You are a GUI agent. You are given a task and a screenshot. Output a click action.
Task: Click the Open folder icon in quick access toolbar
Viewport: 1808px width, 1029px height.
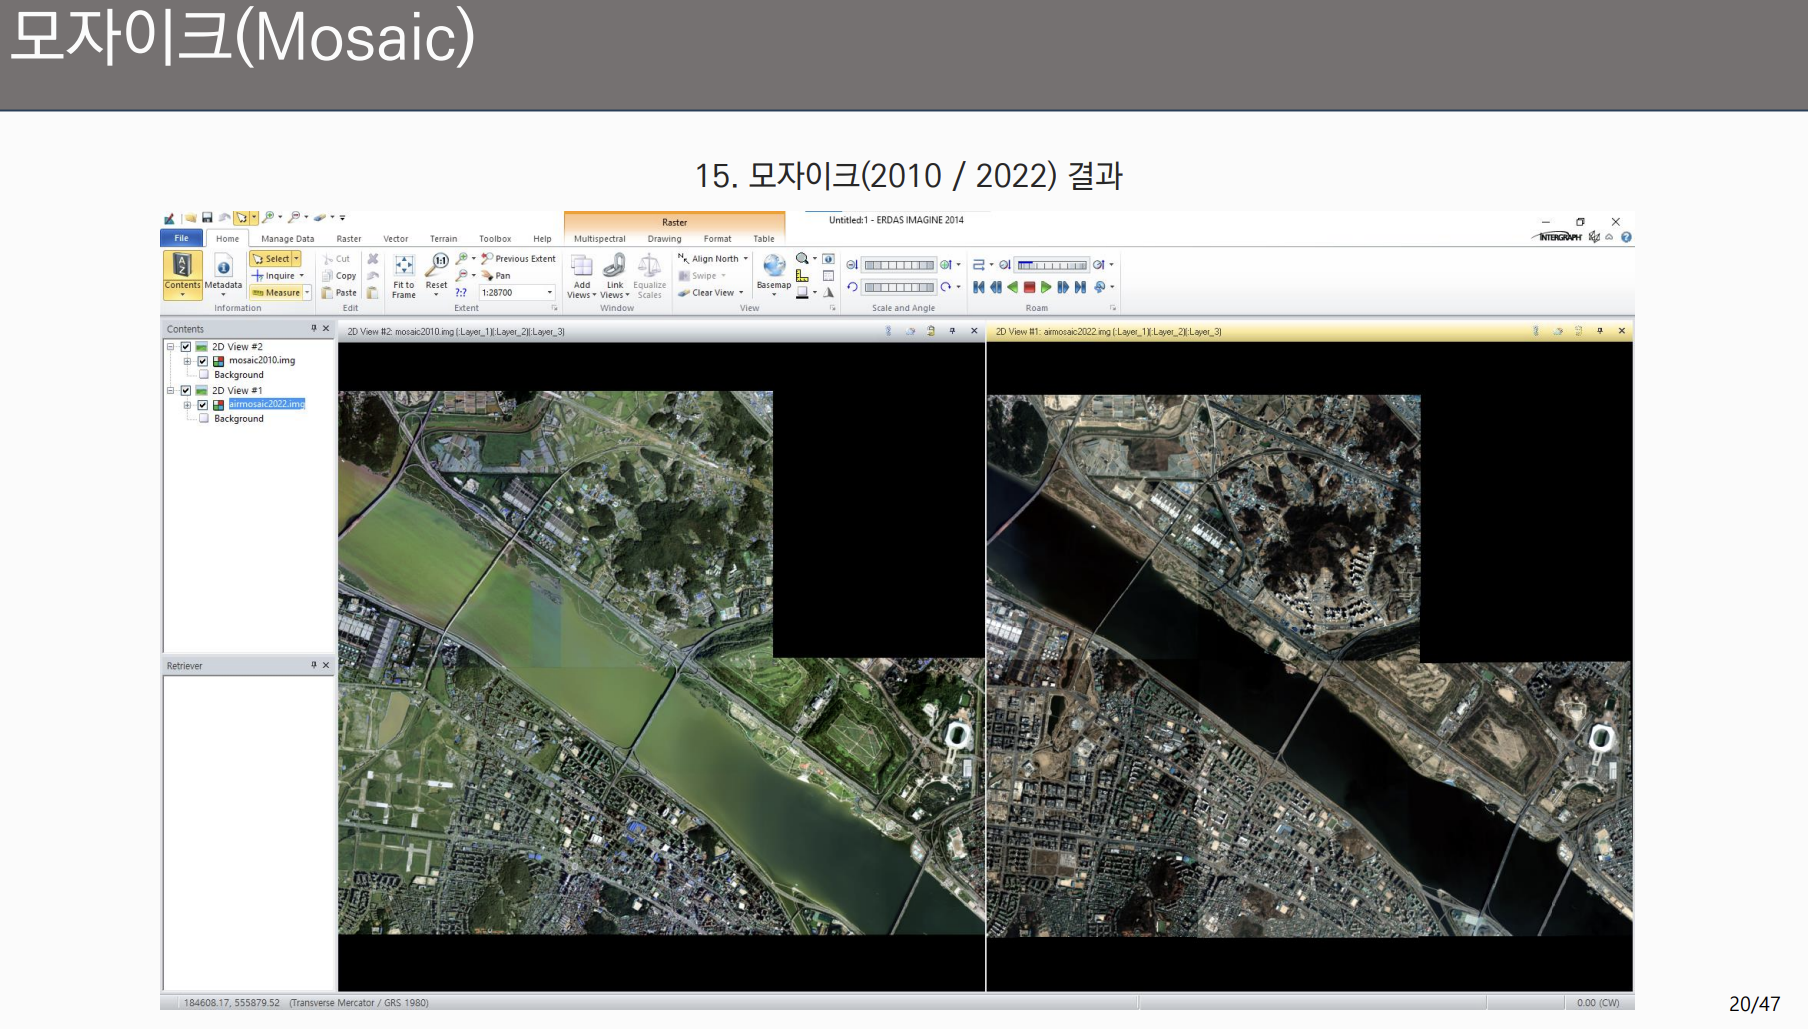point(190,217)
